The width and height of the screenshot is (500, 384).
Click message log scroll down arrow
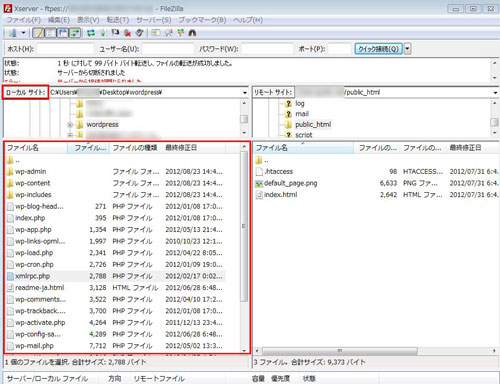point(495,78)
